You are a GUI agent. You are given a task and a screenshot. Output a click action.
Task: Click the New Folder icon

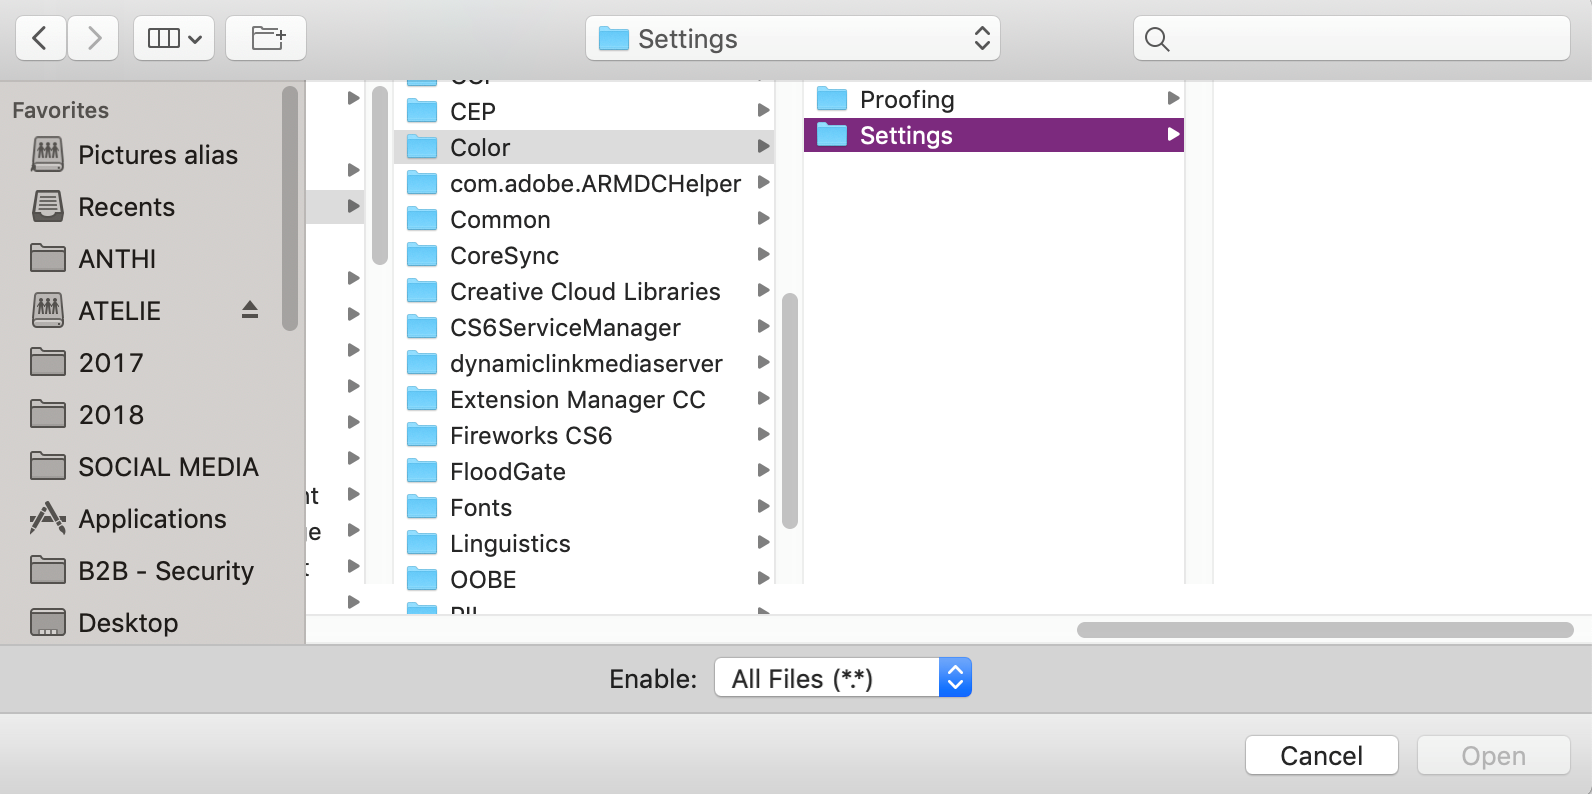[265, 37]
